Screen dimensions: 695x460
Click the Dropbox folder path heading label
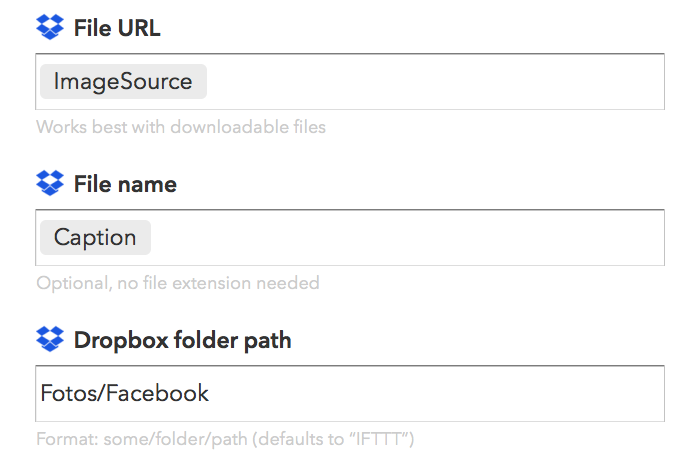[183, 340]
